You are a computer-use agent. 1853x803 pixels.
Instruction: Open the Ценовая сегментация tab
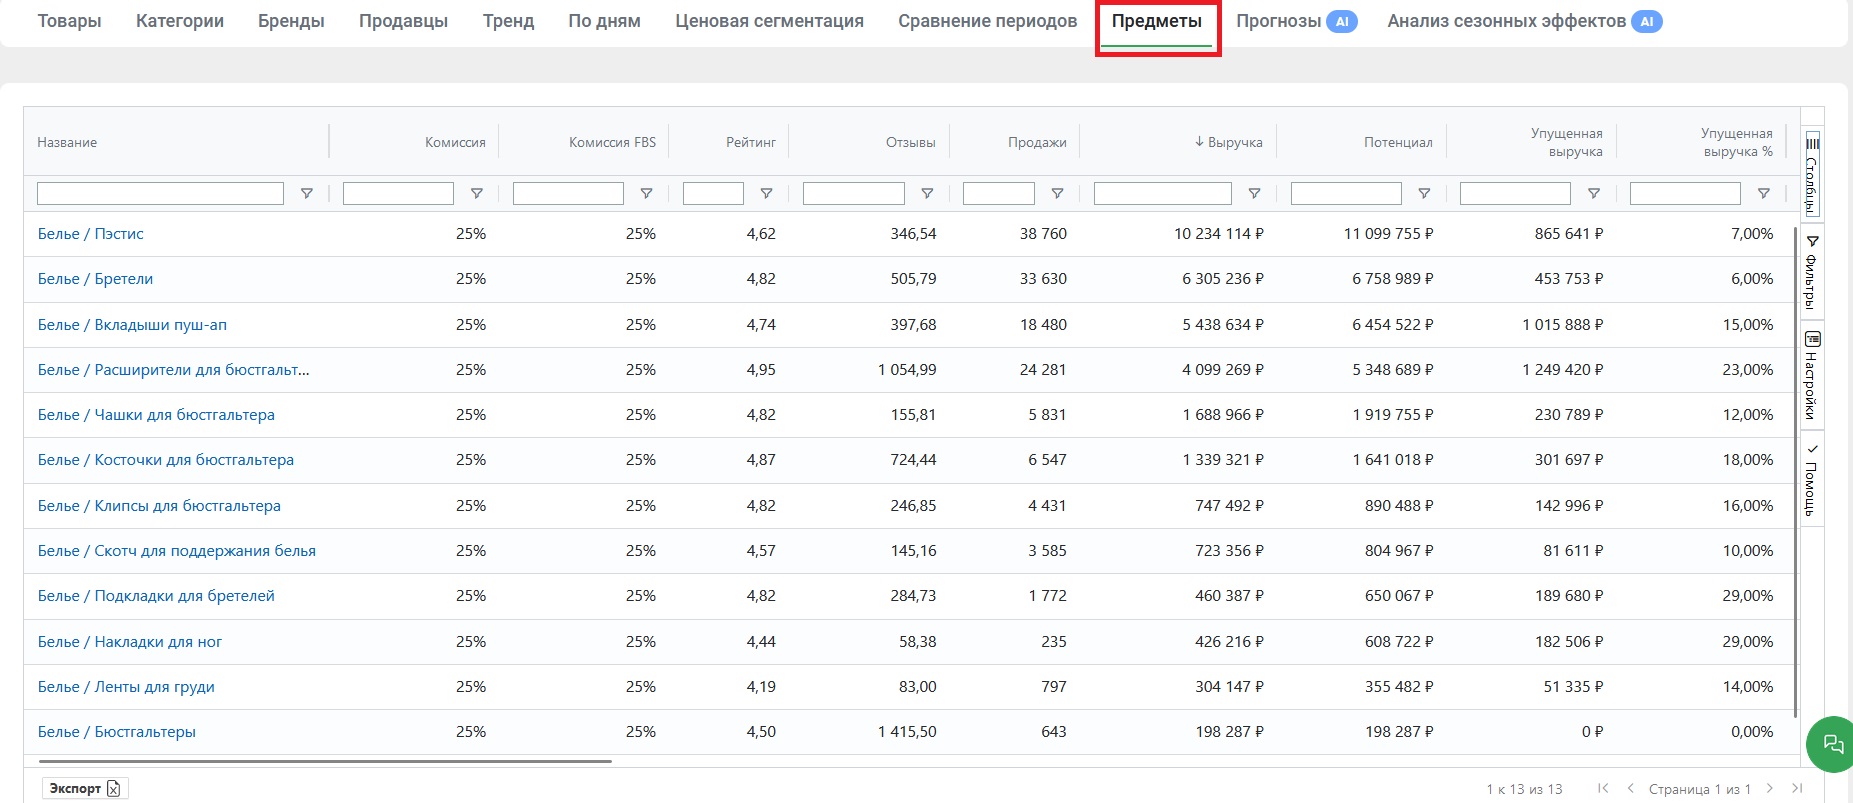pyautogui.click(x=769, y=21)
